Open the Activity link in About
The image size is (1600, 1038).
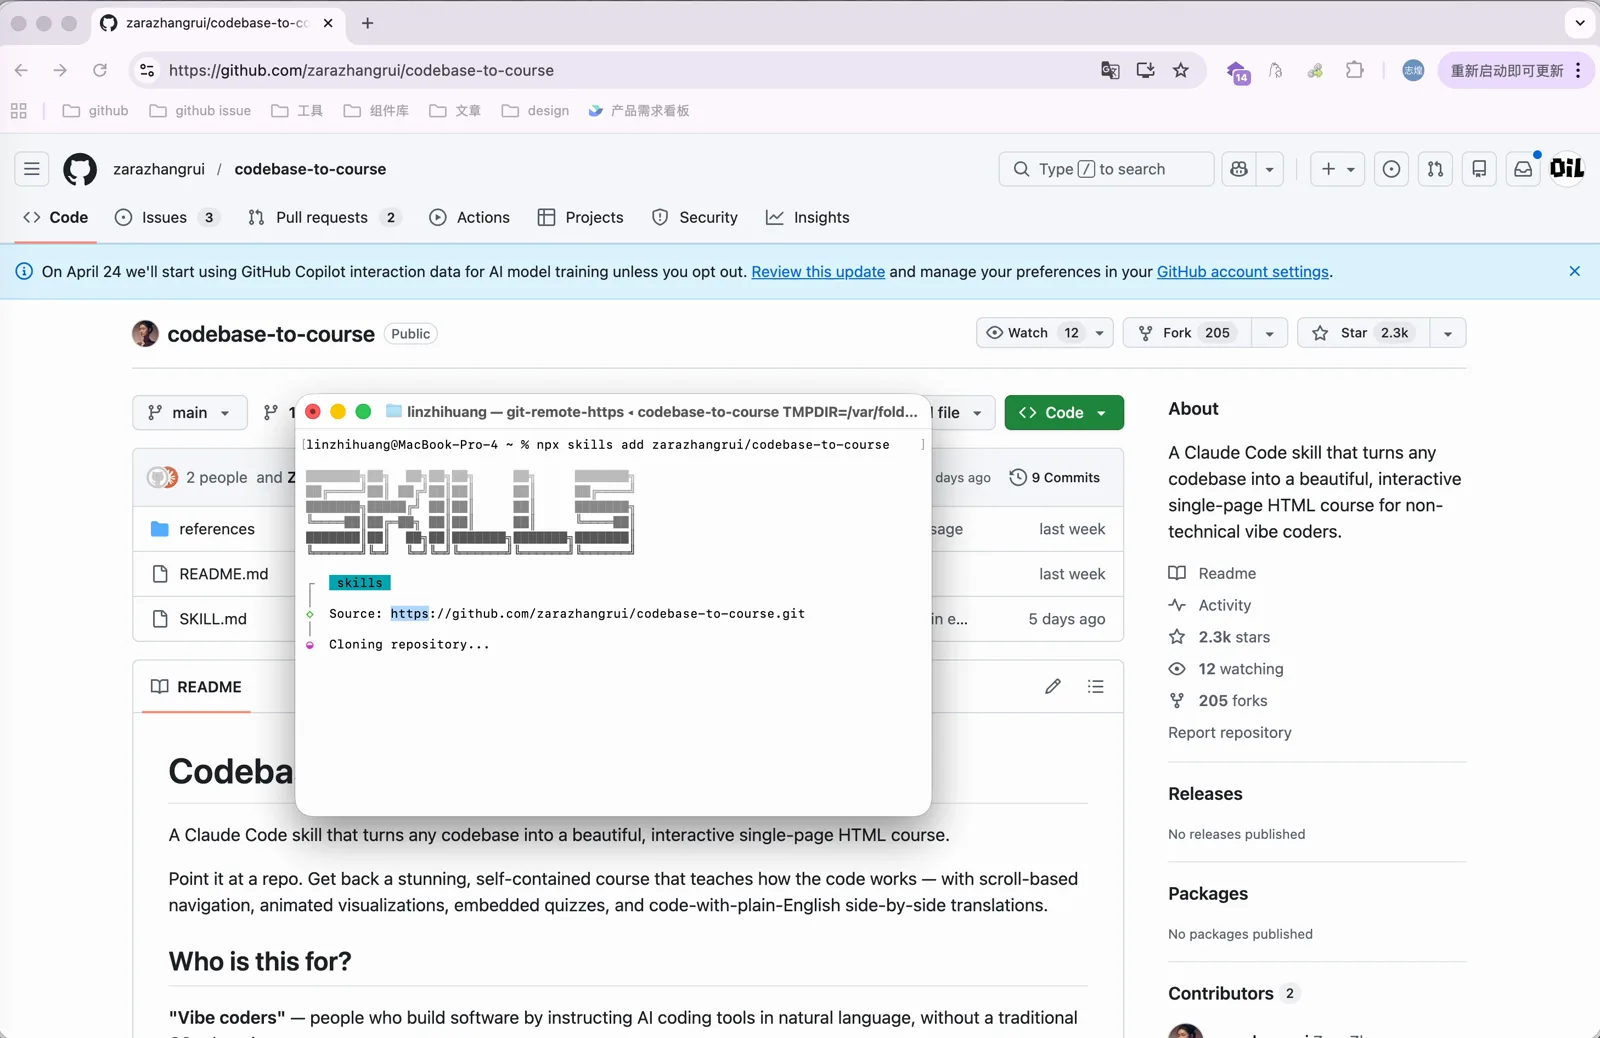tap(1210, 605)
